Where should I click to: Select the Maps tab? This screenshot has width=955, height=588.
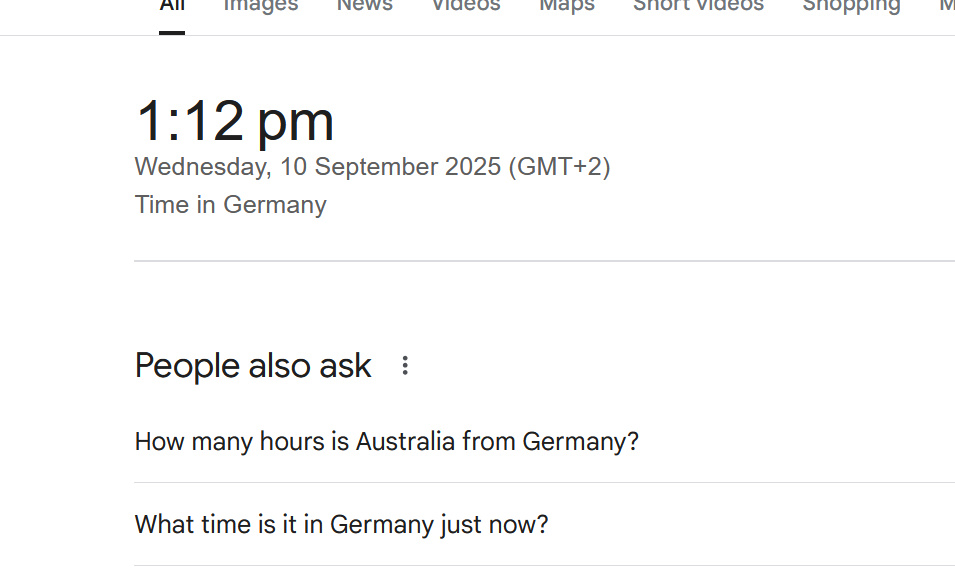pos(567,6)
